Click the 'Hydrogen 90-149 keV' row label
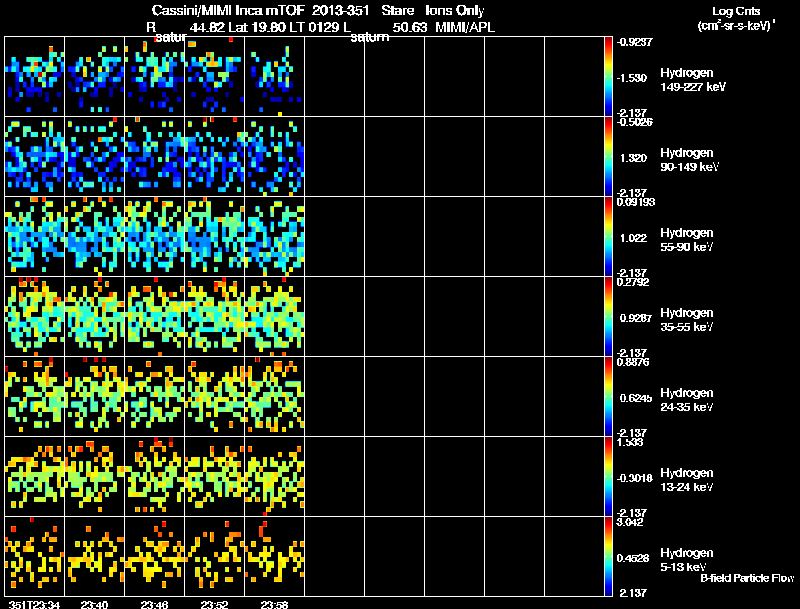 (689, 160)
